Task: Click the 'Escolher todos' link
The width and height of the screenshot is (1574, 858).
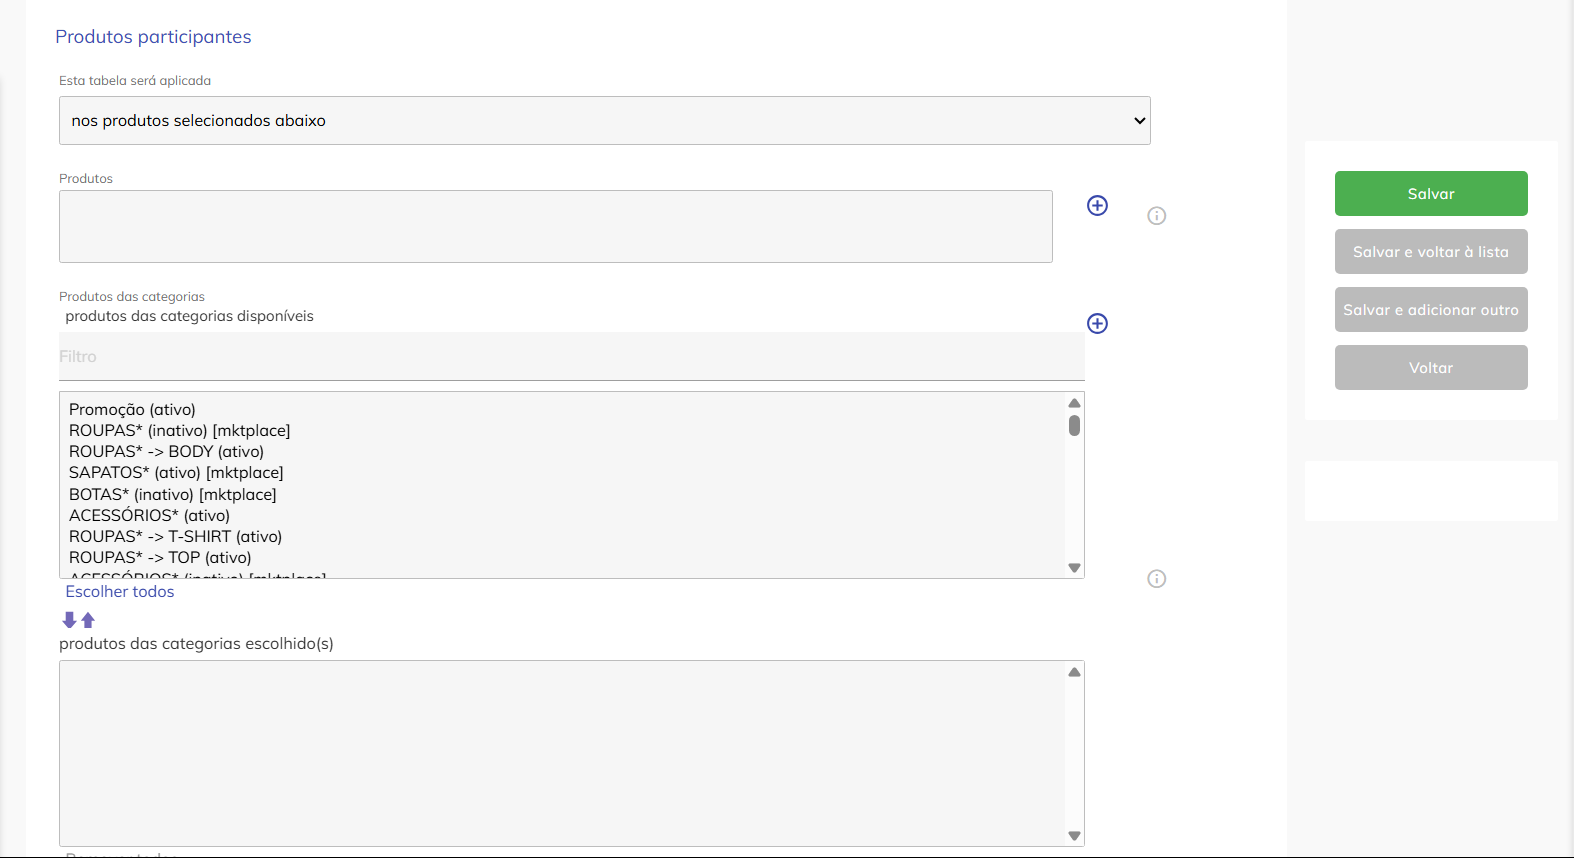Action: tap(120, 592)
